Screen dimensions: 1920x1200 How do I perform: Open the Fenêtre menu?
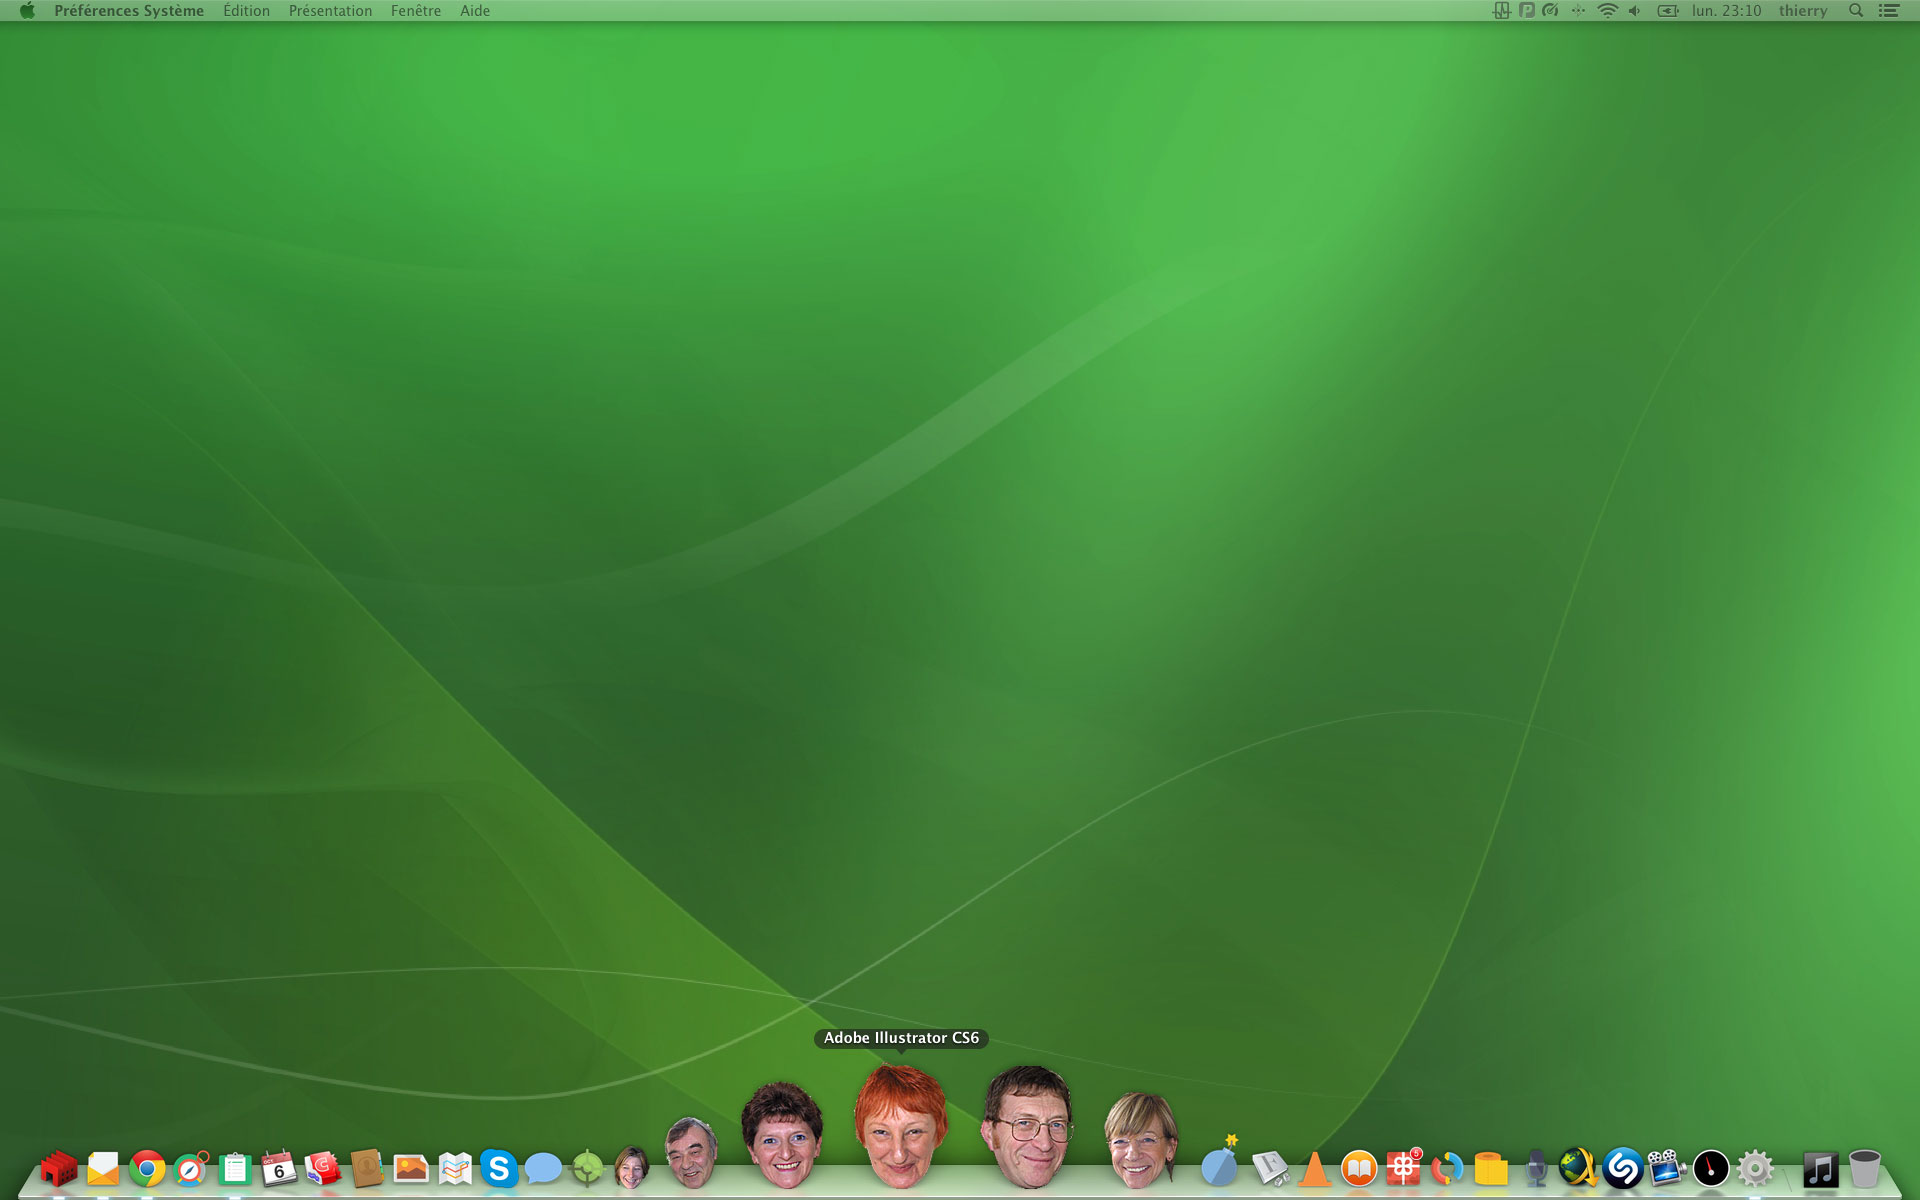(415, 11)
